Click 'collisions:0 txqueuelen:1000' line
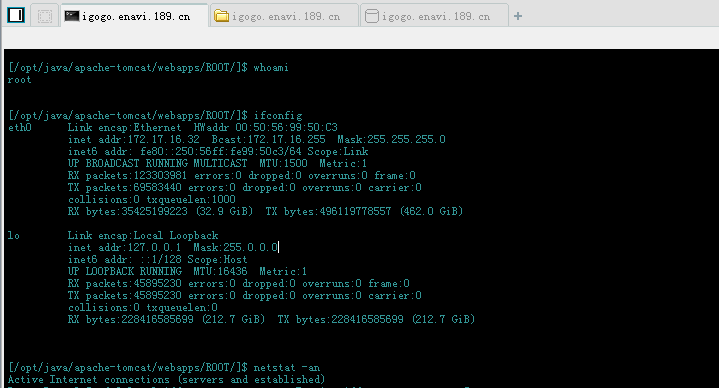Image resolution: width=719 pixels, height=388 pixels. coord(152,200)
